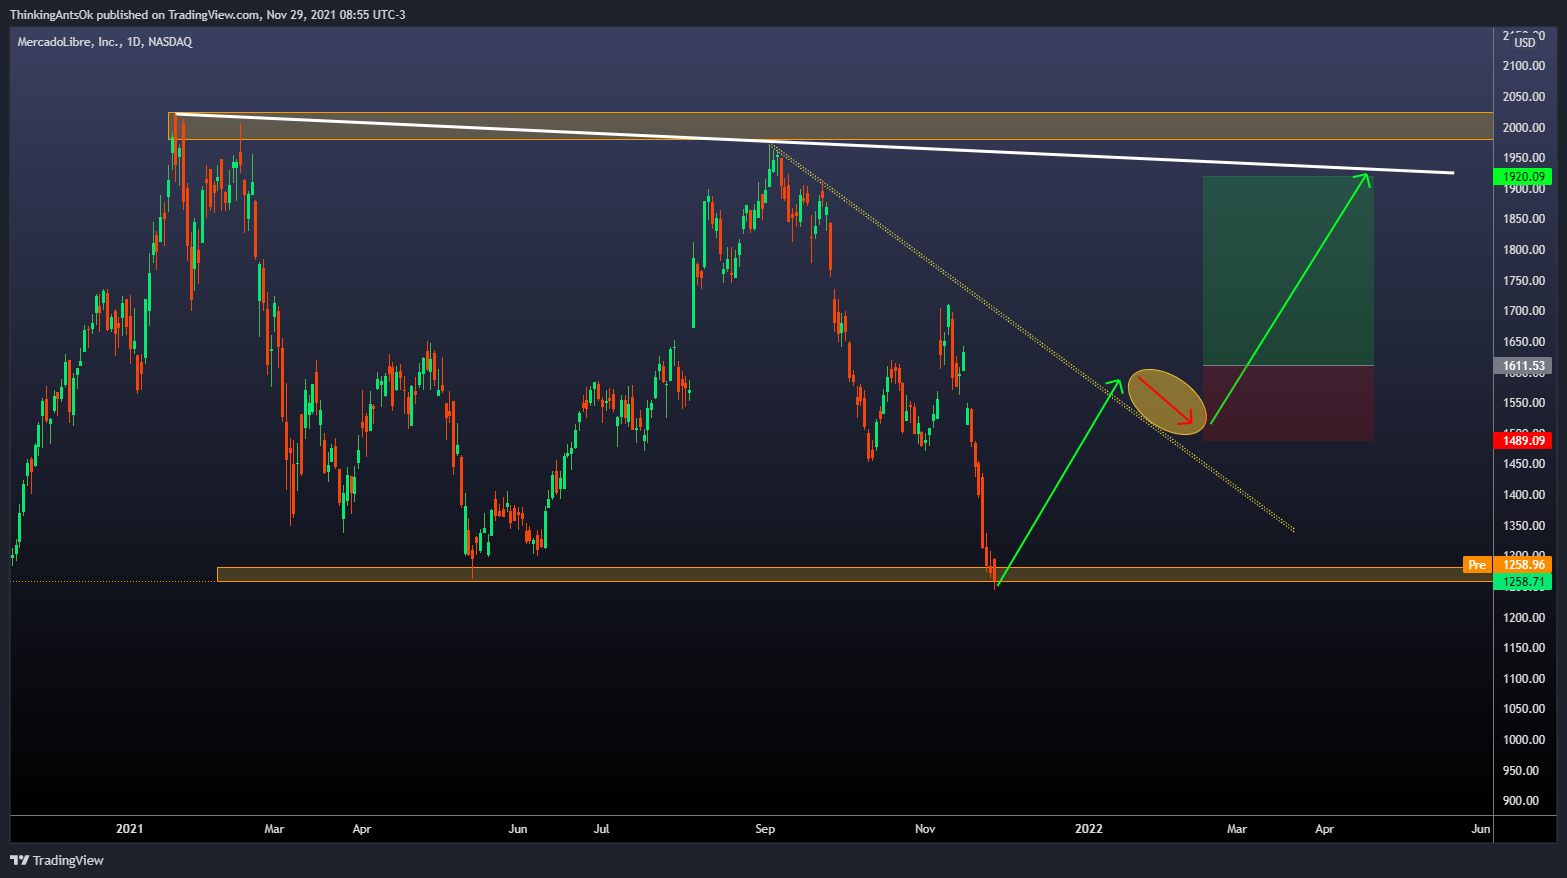Click the orange 1258.96 pre-market price tag
This screenshot has height=878, width=1567.
1524,565
